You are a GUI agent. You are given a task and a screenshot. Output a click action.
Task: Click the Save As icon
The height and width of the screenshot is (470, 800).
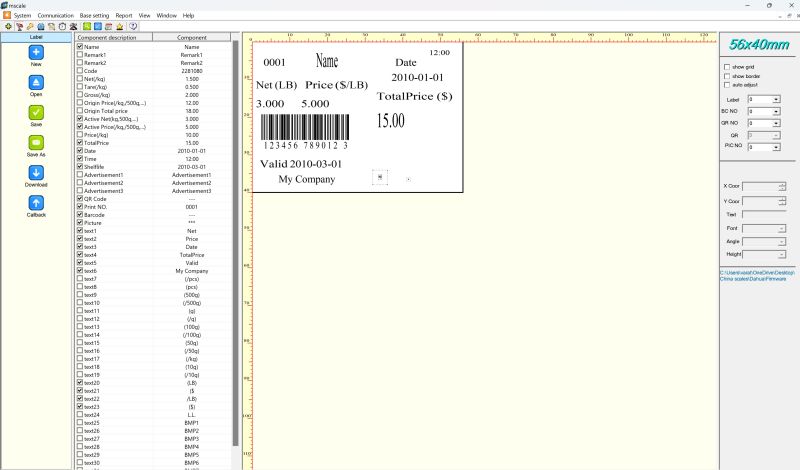(36, 142)
